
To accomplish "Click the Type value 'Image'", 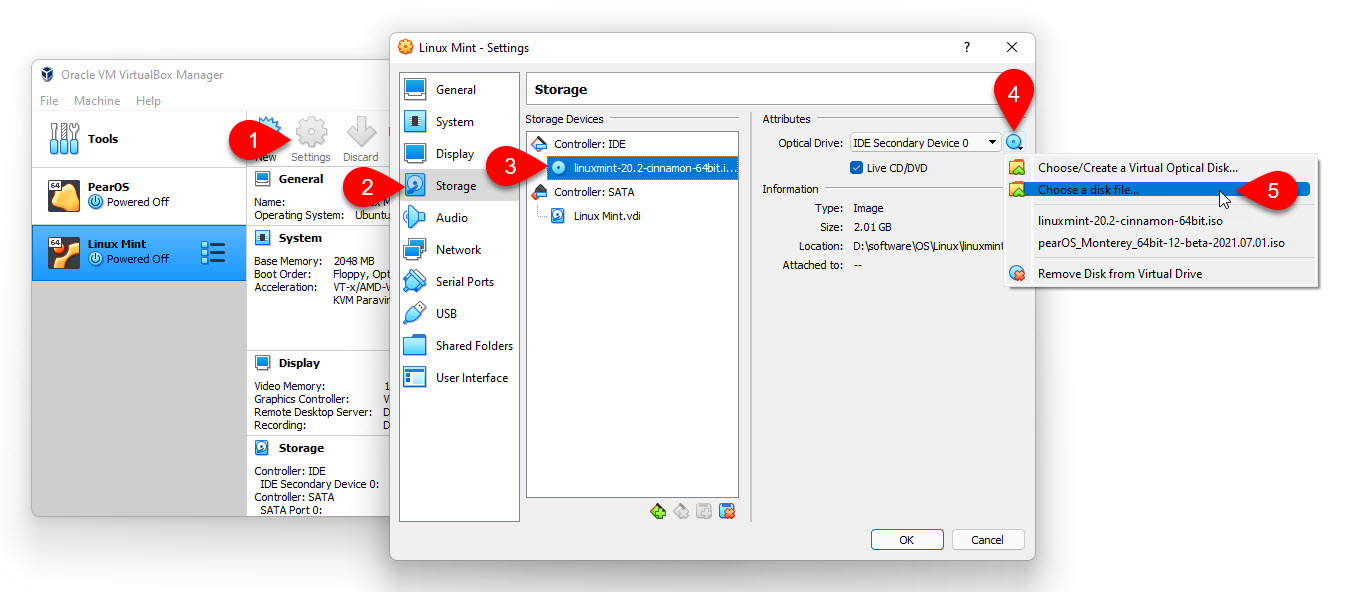I will (x=868, y=208).
